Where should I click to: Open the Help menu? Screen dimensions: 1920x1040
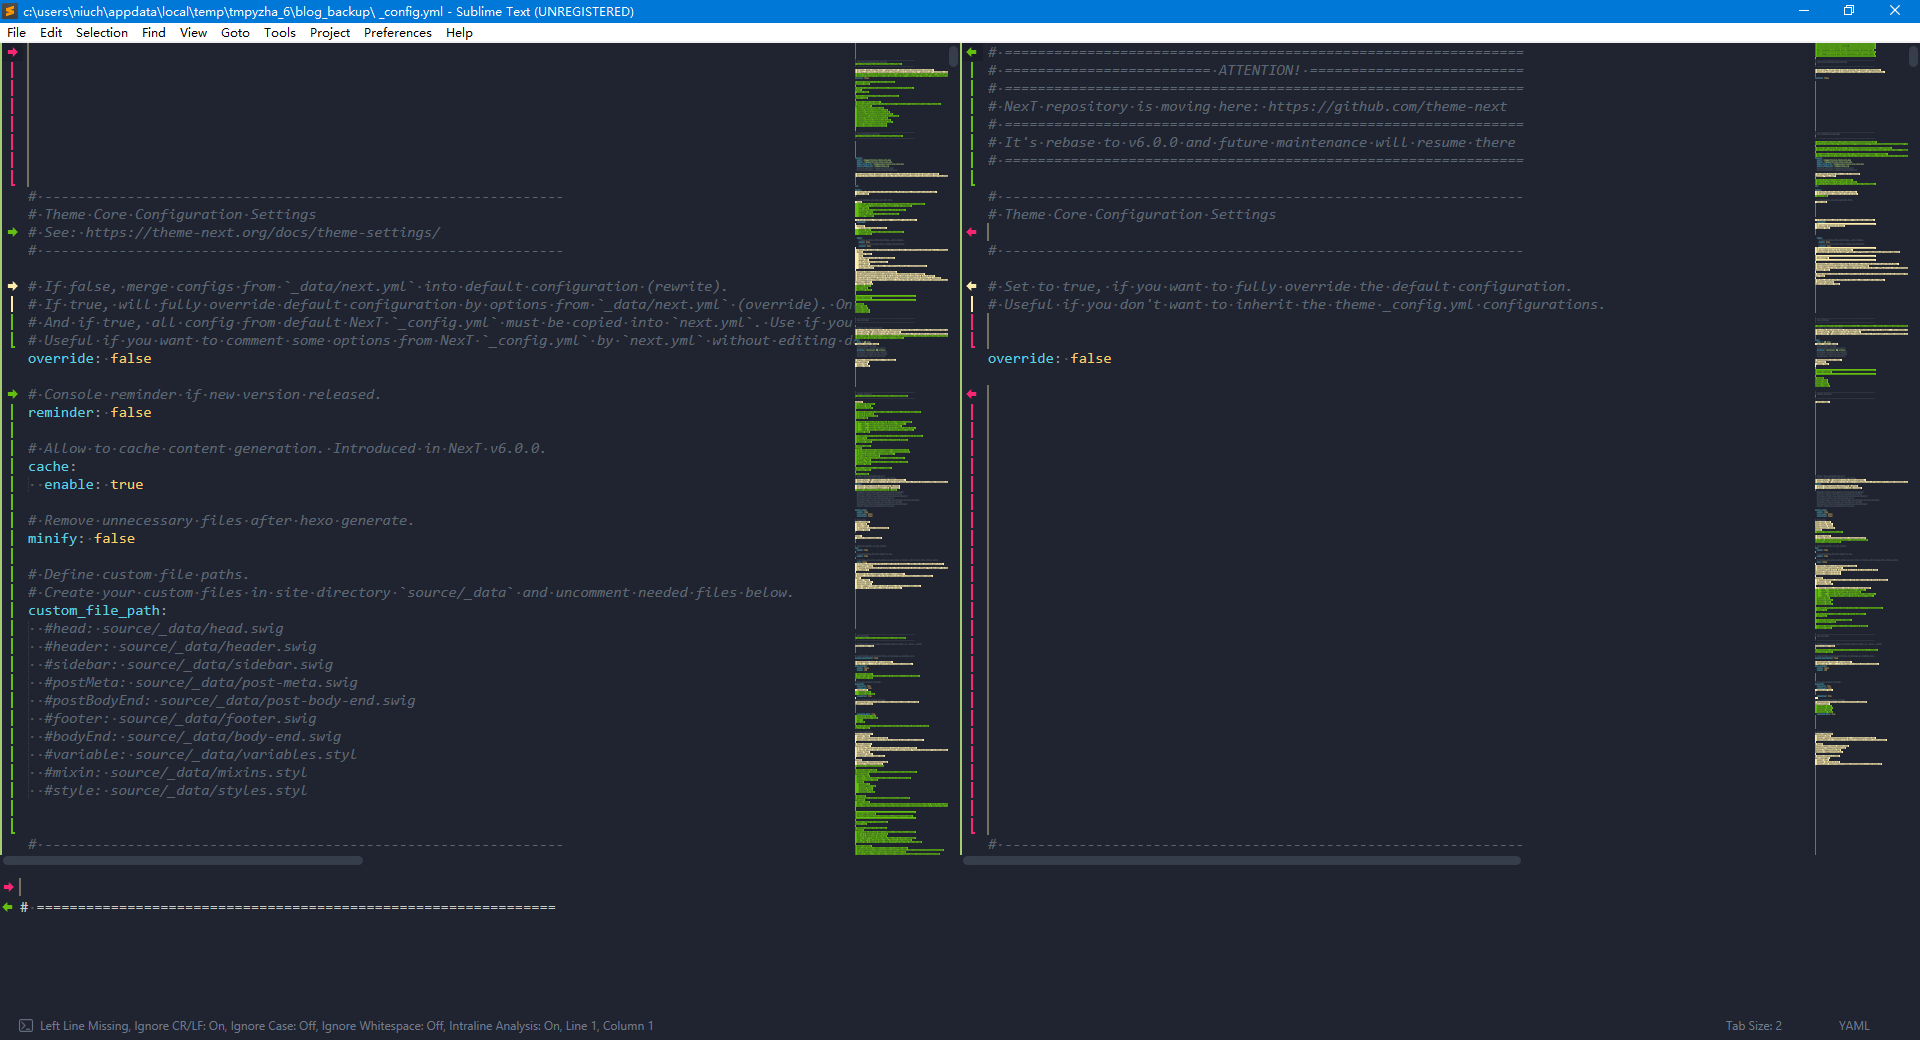(x=459, y=32)
